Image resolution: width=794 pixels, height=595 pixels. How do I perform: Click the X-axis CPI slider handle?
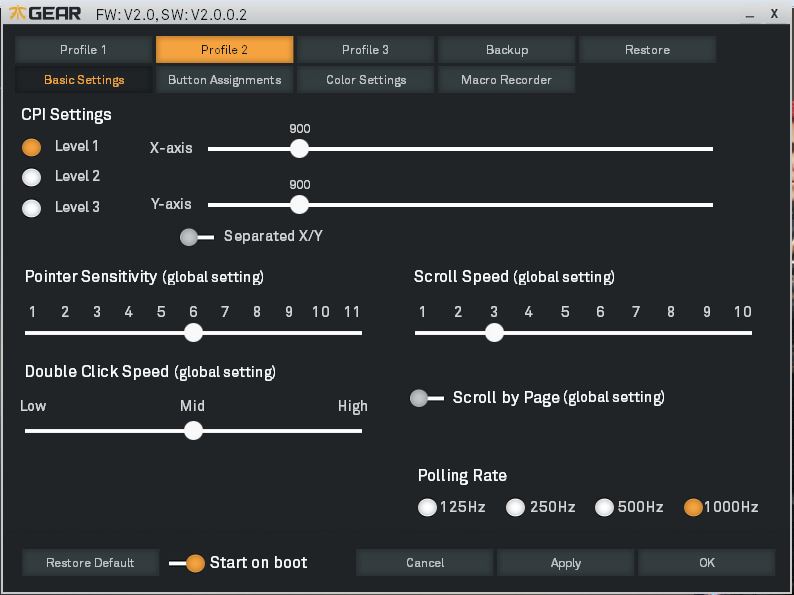coord(299,149)
